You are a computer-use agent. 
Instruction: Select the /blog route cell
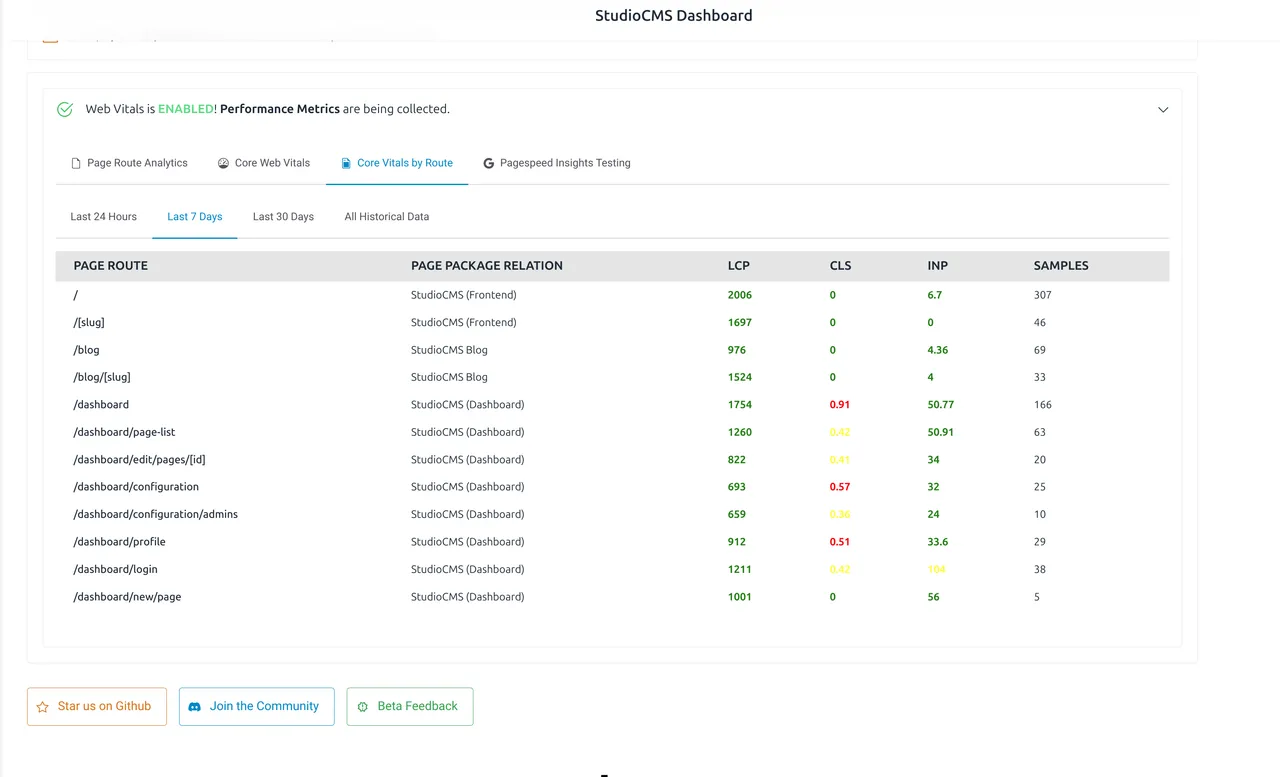87,350
